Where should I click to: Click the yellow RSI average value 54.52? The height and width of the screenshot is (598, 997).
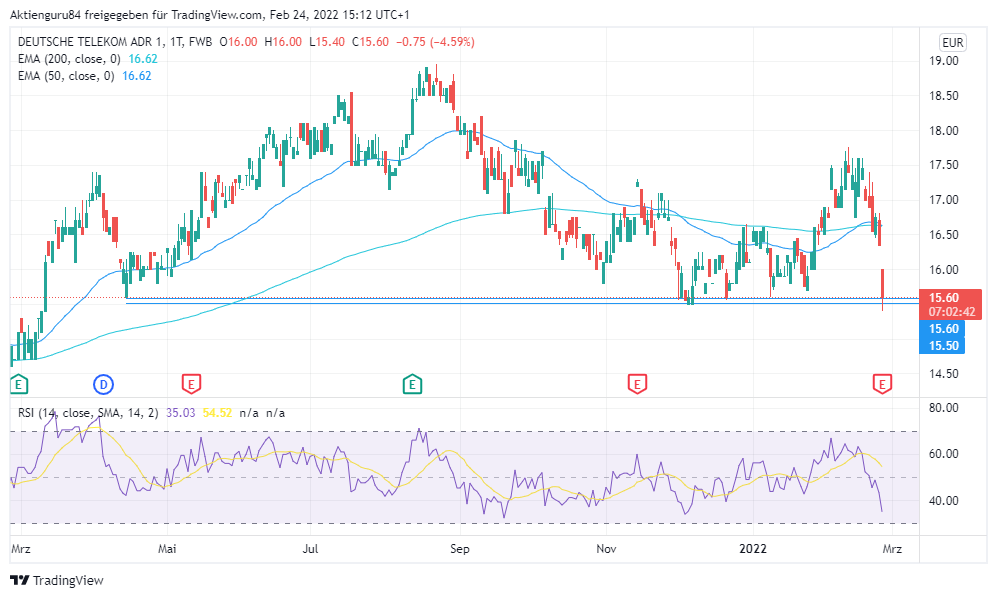[217, 413]
